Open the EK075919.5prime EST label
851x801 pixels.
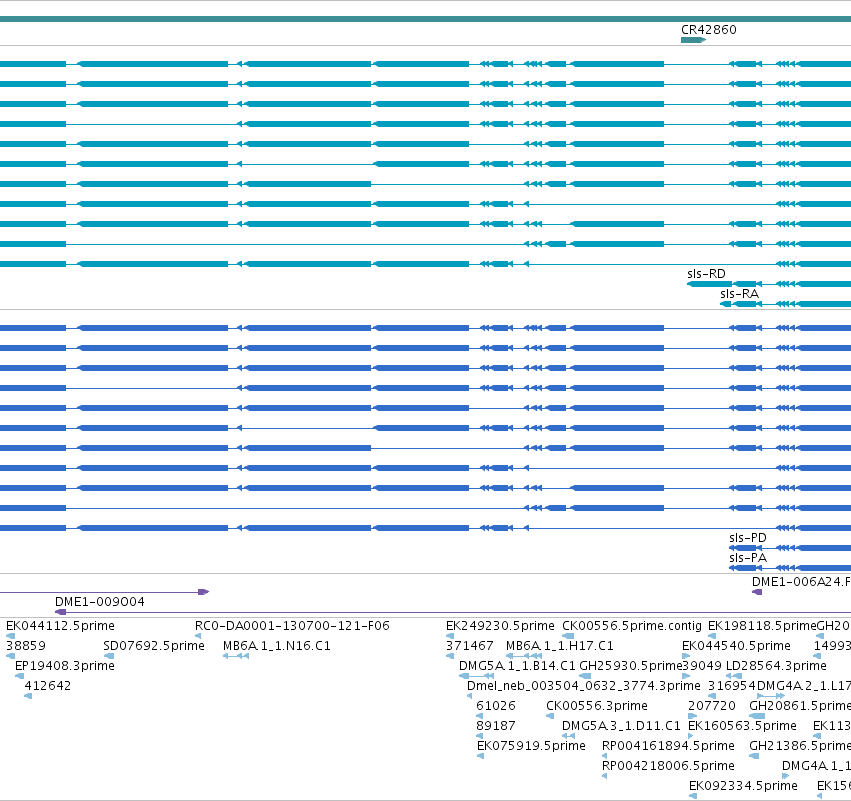[531, 746]
